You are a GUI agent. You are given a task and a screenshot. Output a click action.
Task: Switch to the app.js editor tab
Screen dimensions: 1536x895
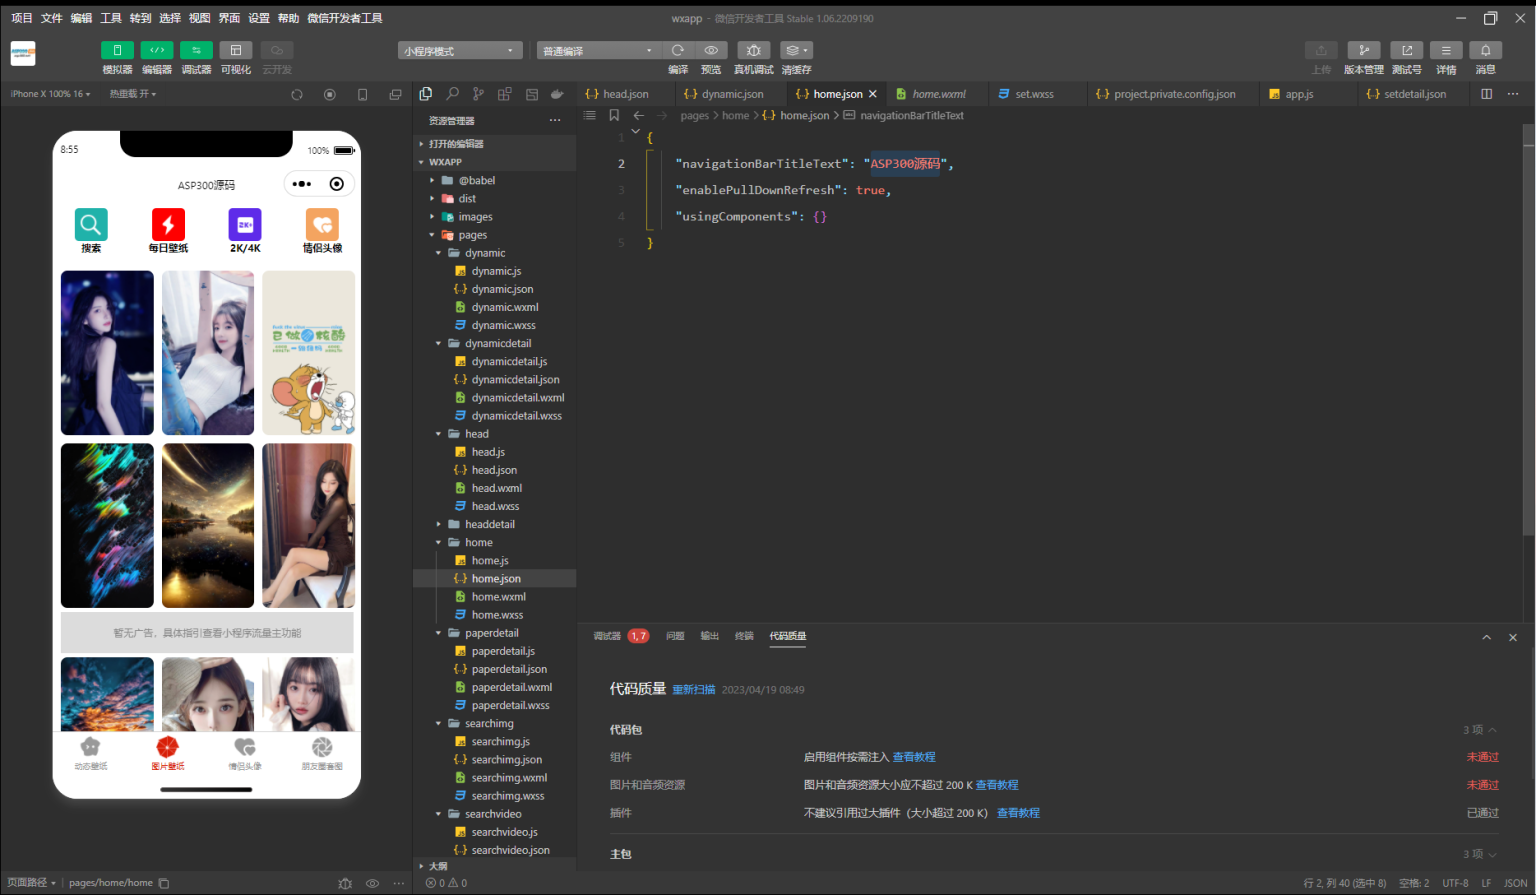(x=1299, y=94)
